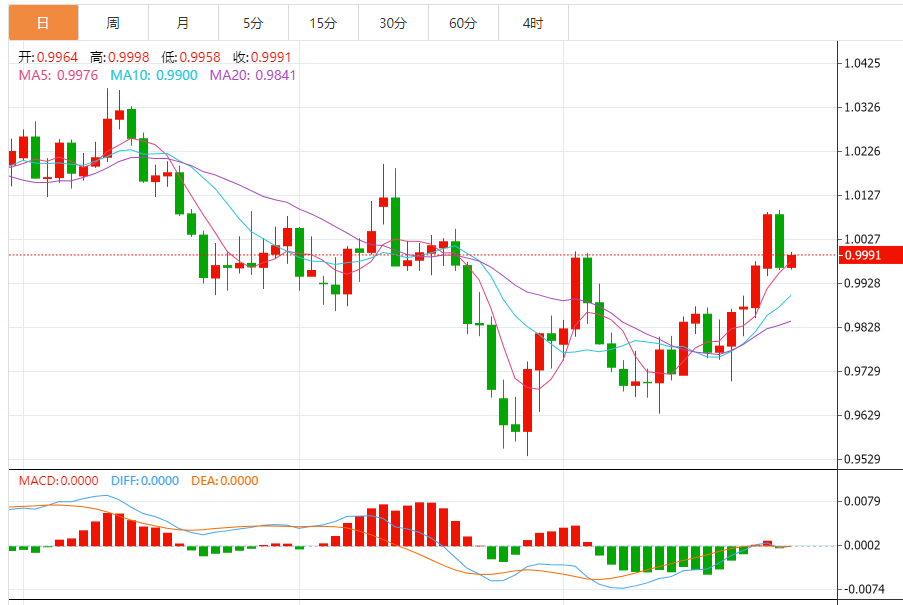Image resolution: width=903 pixels, height=605 pixels.
Task: Click the high price 0.9998 value
Action: 128,57
